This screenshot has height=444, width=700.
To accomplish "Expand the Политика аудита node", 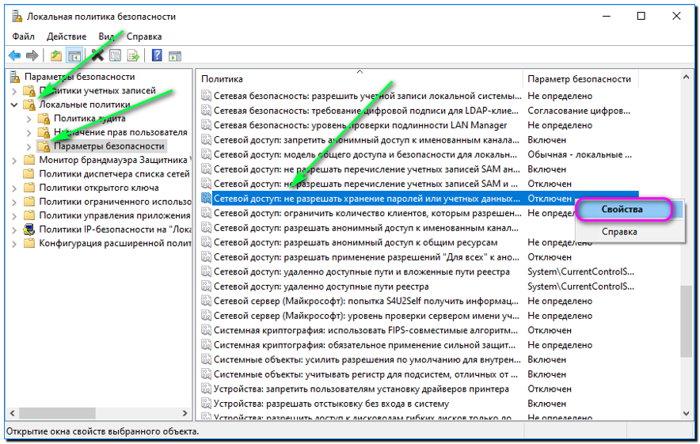I will [x=29, y=119].
